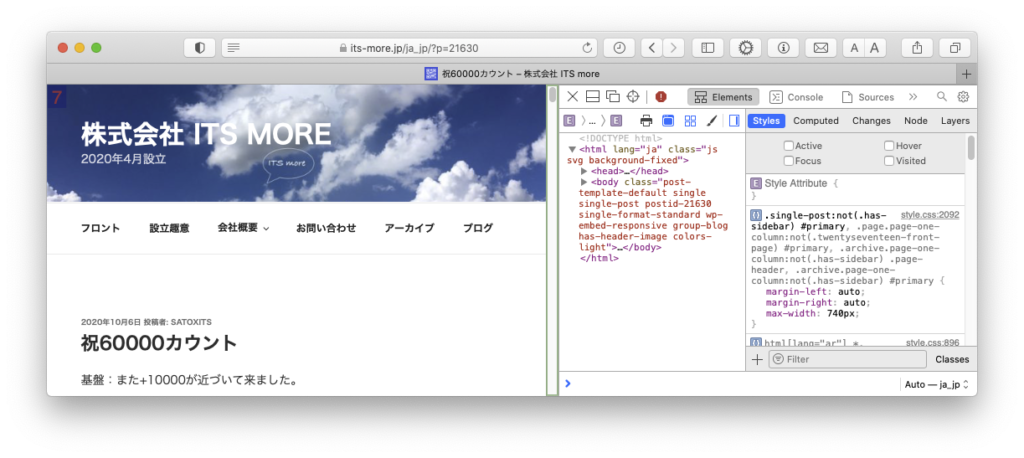
Task: Click the inspector search magnifier icon
Action: click(x=941, y=97)
